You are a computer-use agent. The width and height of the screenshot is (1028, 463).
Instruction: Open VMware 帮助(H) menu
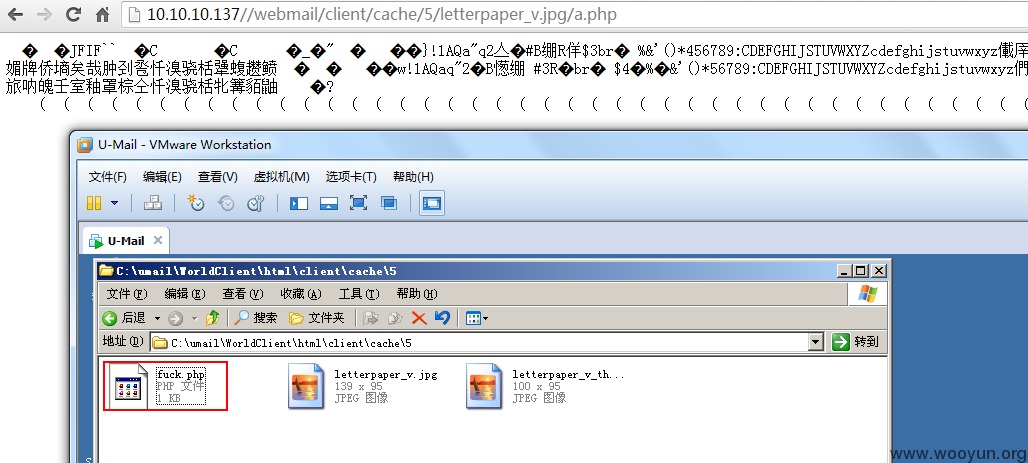(413, 176)
